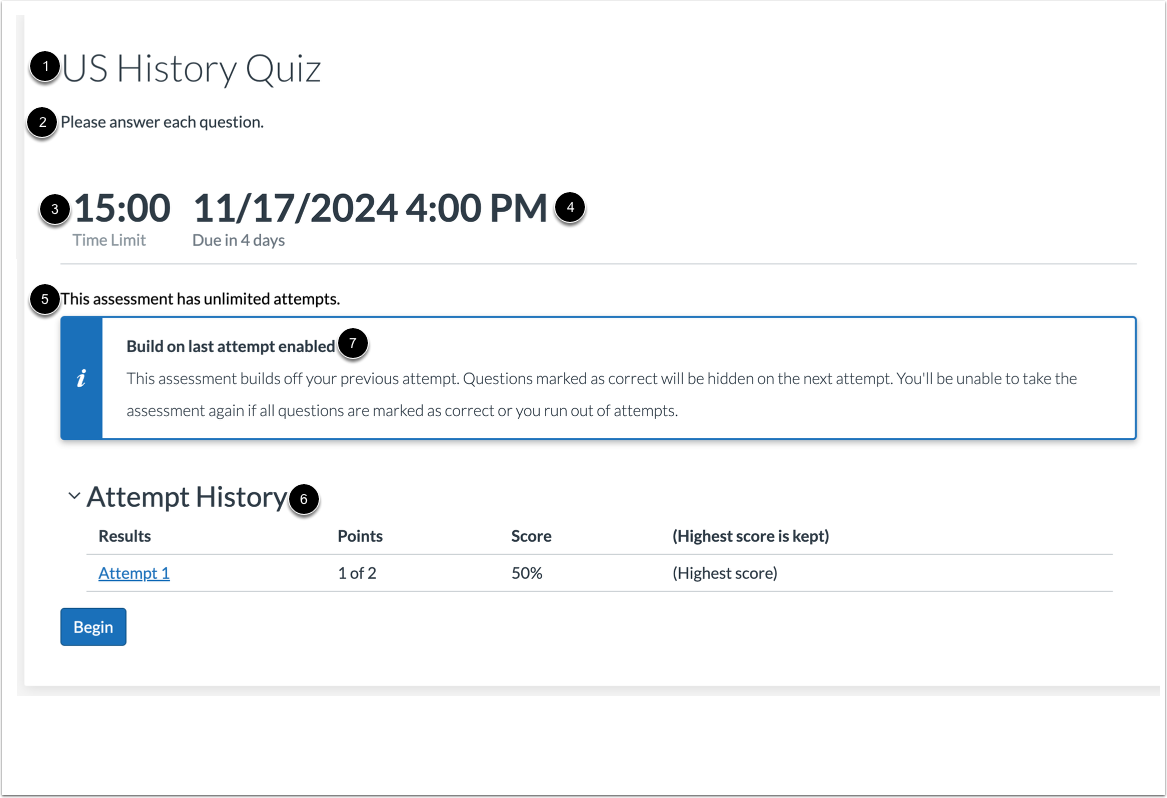This screenshot has height=798, width=1167.
Task: Click callout marker 5 near the attempts text
Action: coord(42,298)
